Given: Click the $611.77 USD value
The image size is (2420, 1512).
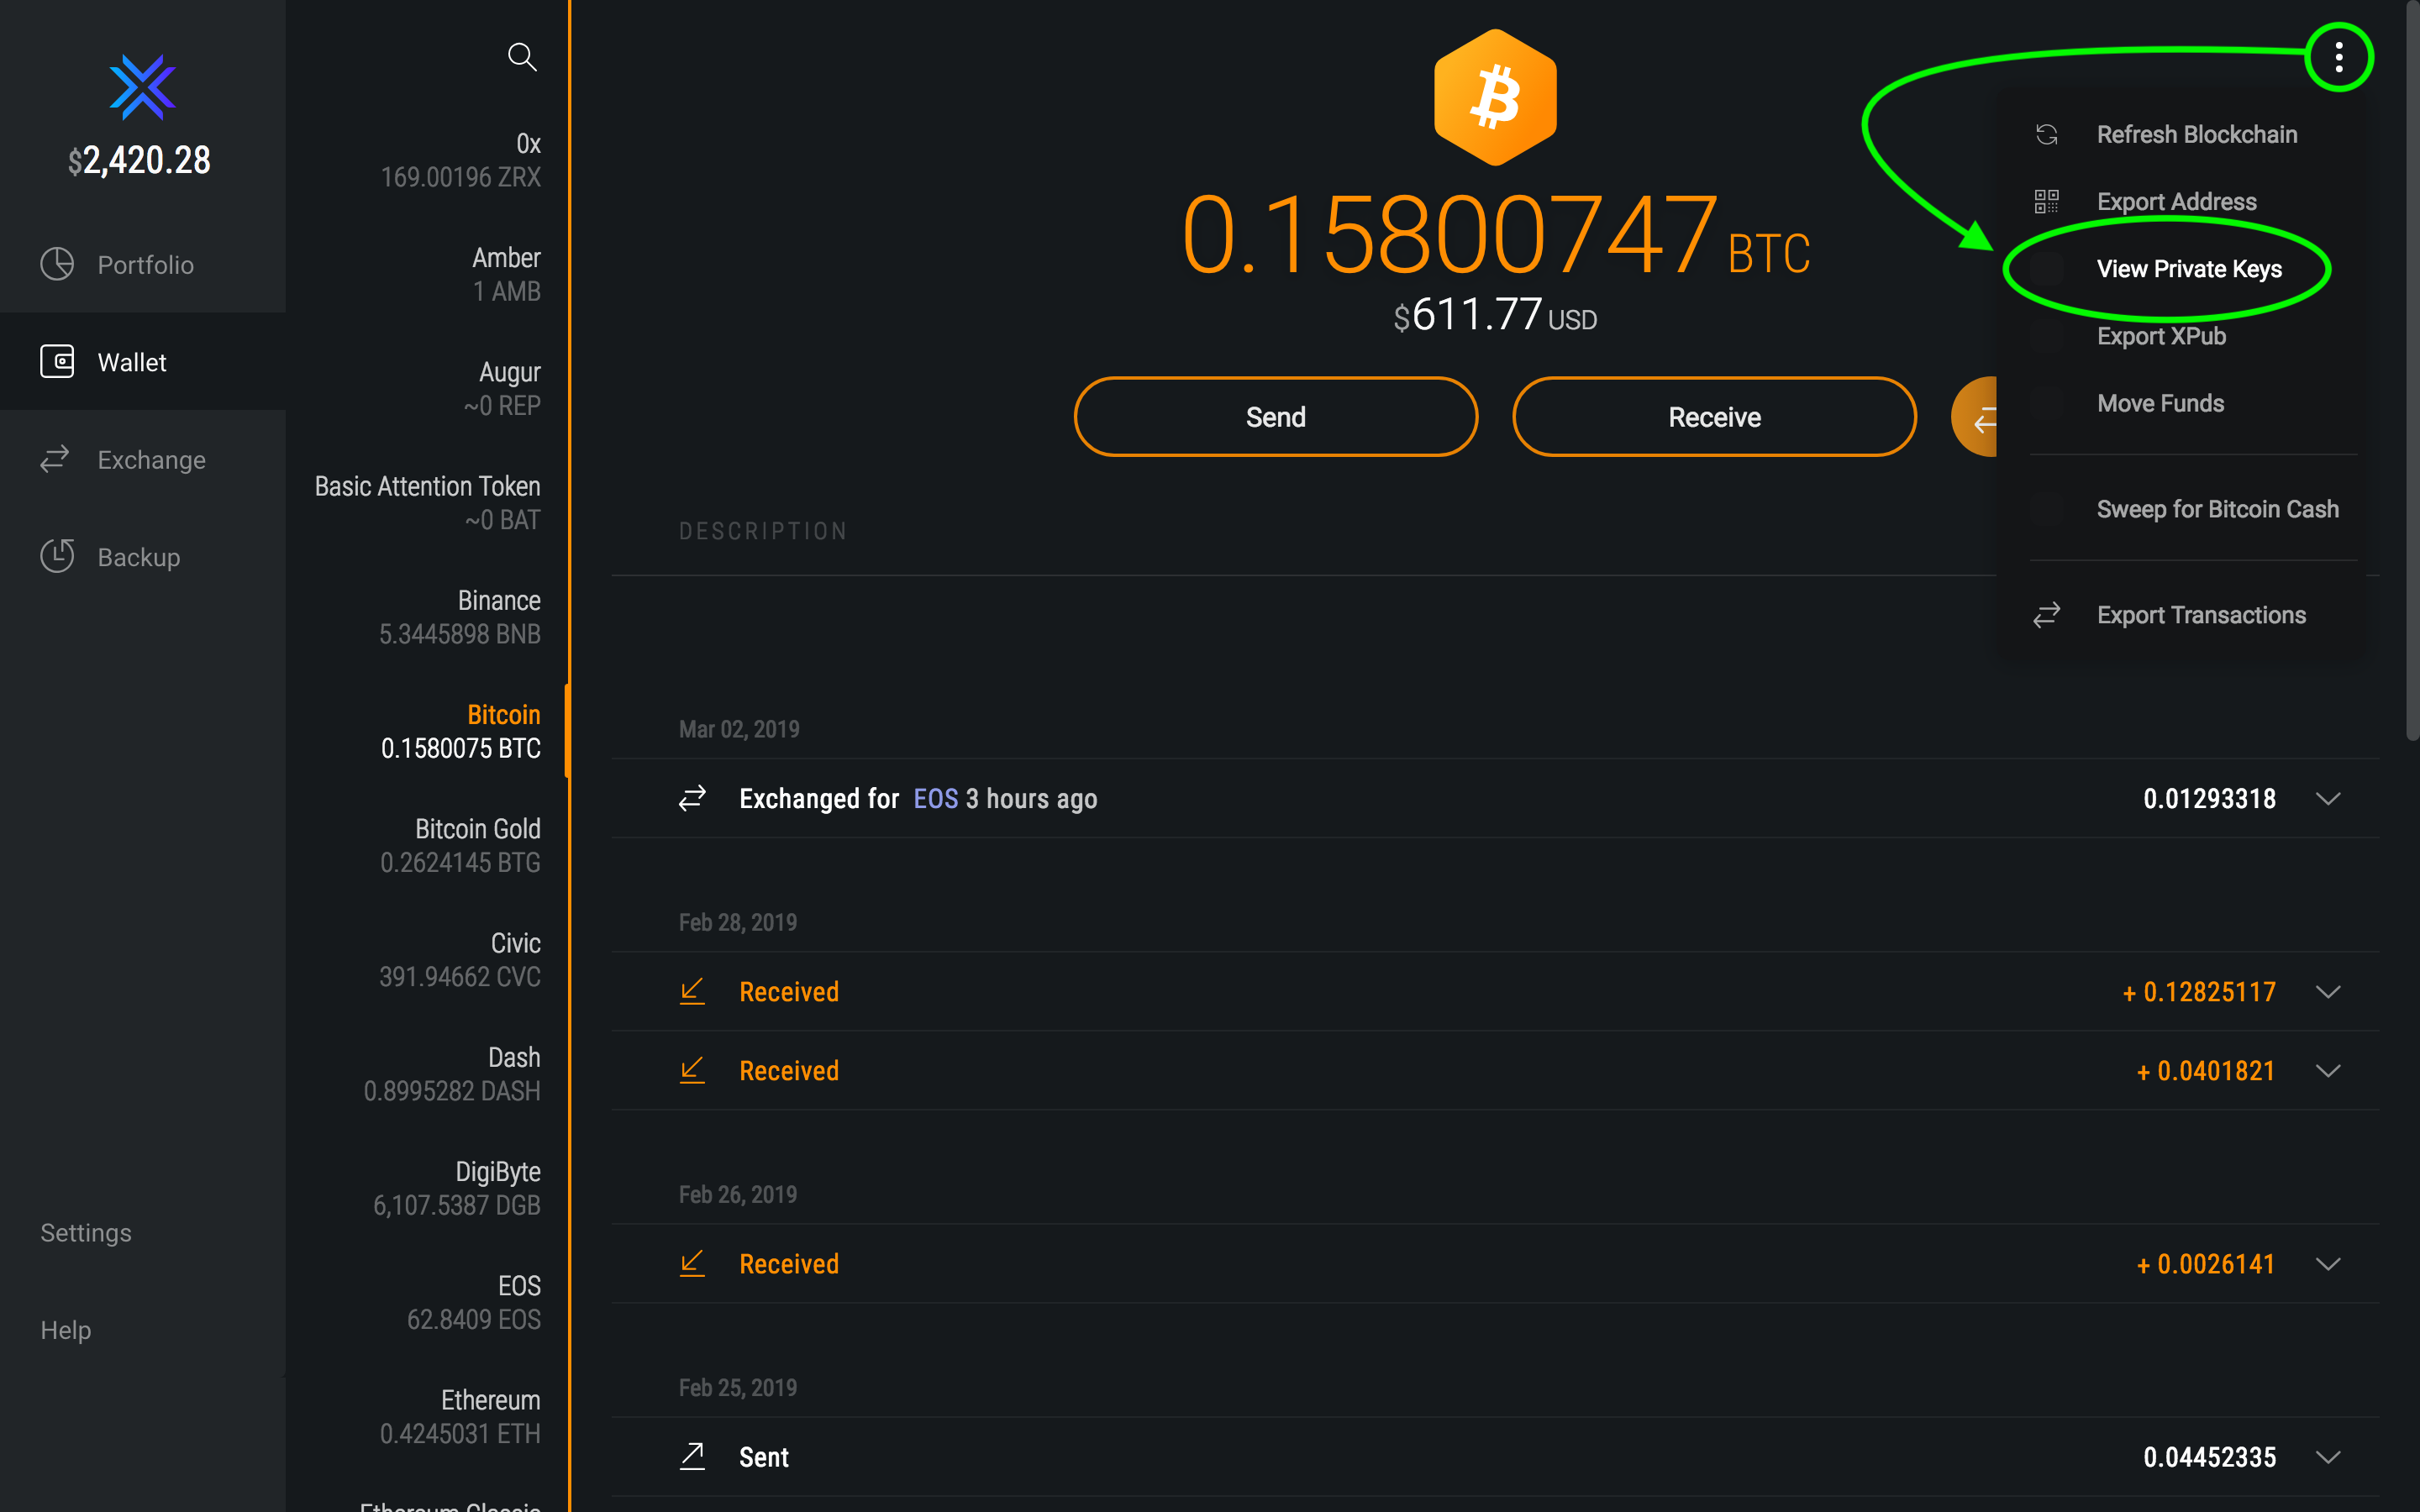Looking at the screenshot, I should pyautogui.click(x=1495, y=315).
